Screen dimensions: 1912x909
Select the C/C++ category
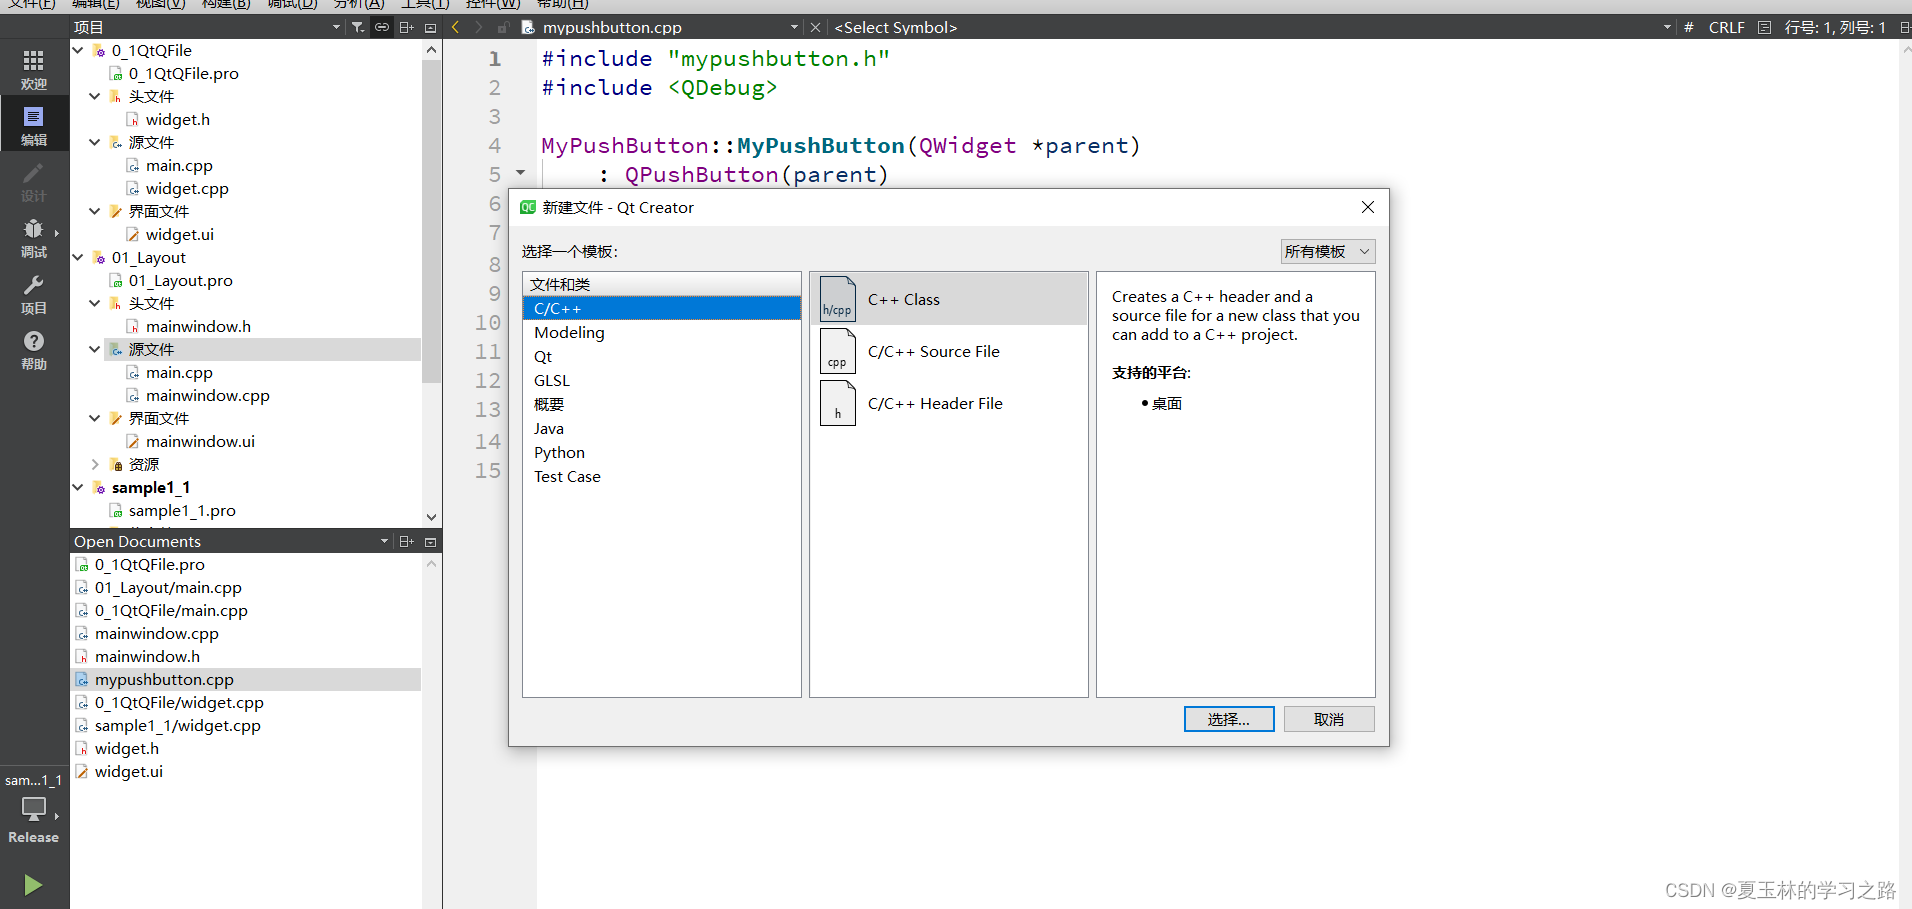(x=661, y=308)
